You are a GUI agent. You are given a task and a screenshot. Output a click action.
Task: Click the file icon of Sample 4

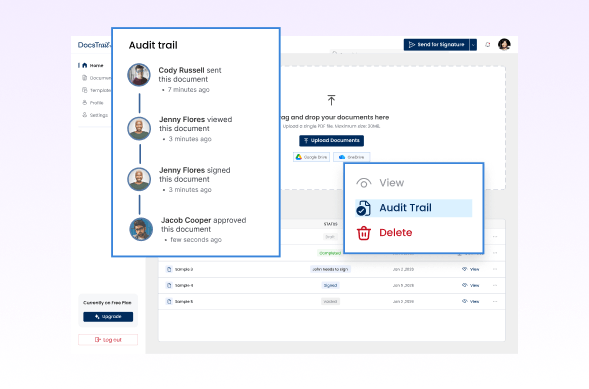pyautogui.click(x=169, y=285)
